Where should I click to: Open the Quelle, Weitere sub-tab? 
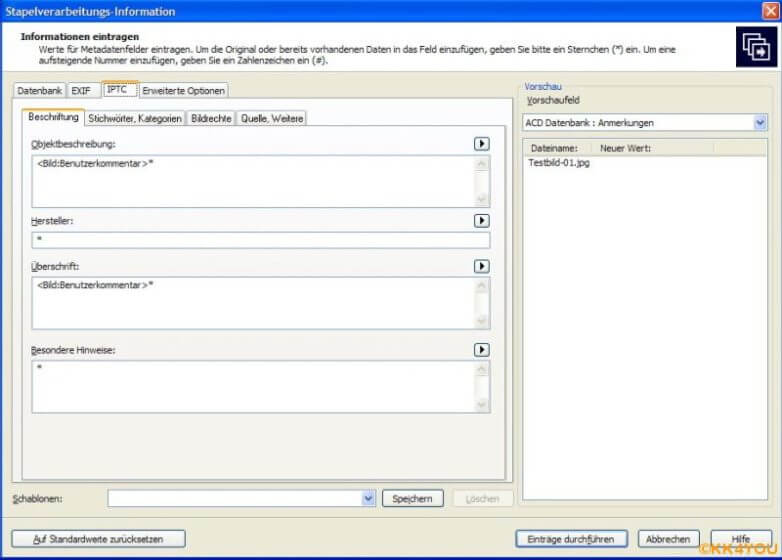pyautogui.click(x=271, y=119)
